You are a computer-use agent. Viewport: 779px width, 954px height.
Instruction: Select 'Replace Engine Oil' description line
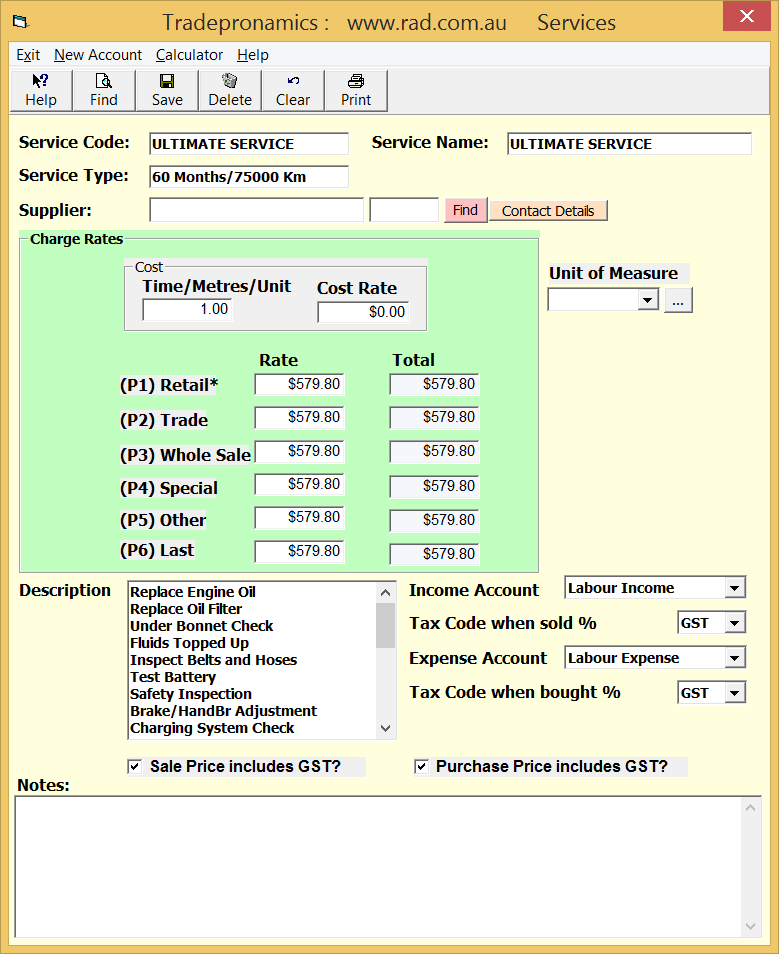pyautogui.click(x=193, y=592)
